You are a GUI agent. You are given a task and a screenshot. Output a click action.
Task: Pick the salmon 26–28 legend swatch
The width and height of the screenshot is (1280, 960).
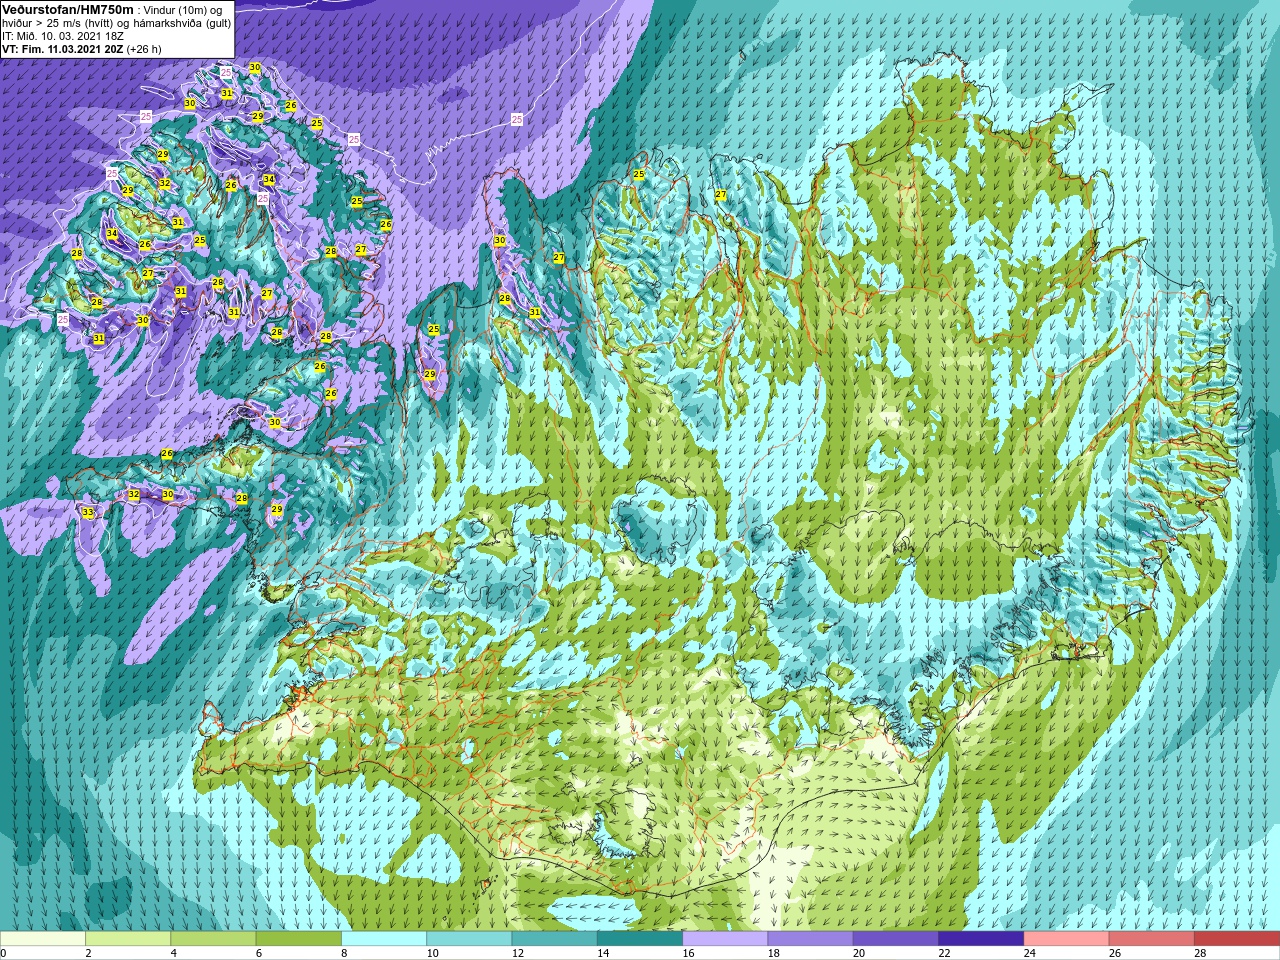pyautogui.click(x=1152, y=939)
